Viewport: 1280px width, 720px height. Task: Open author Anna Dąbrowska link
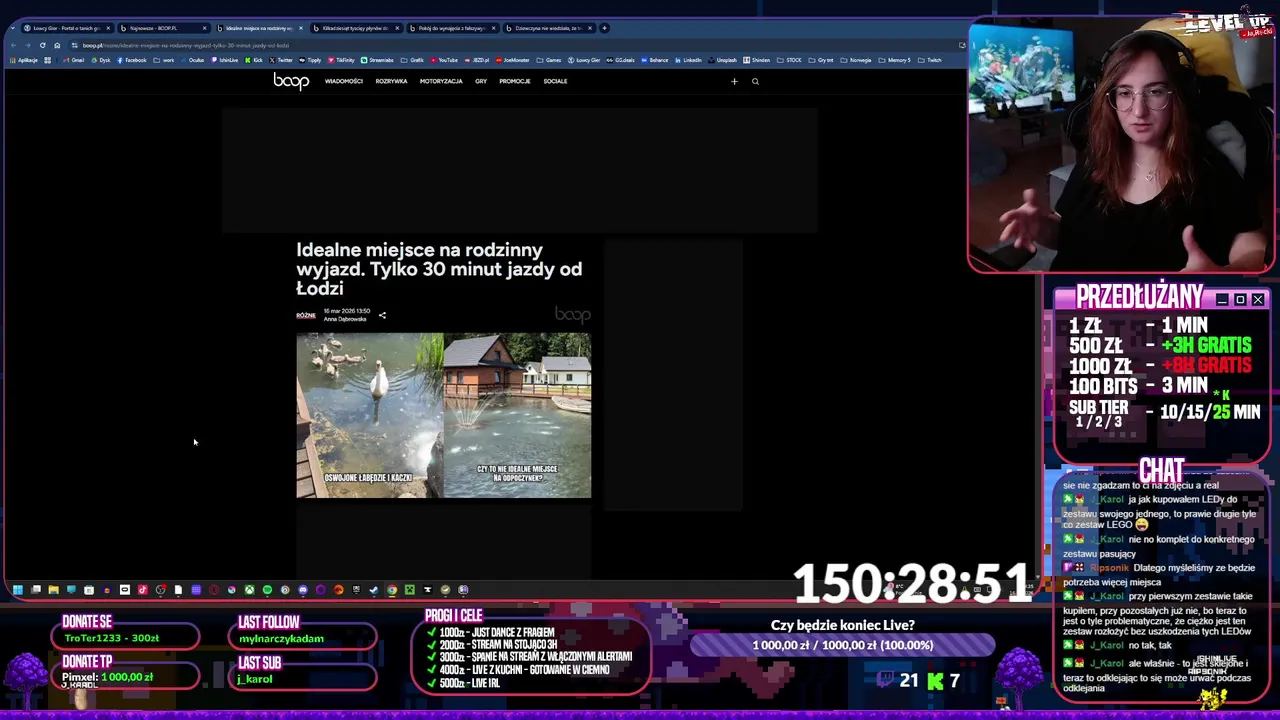(345, 319)
